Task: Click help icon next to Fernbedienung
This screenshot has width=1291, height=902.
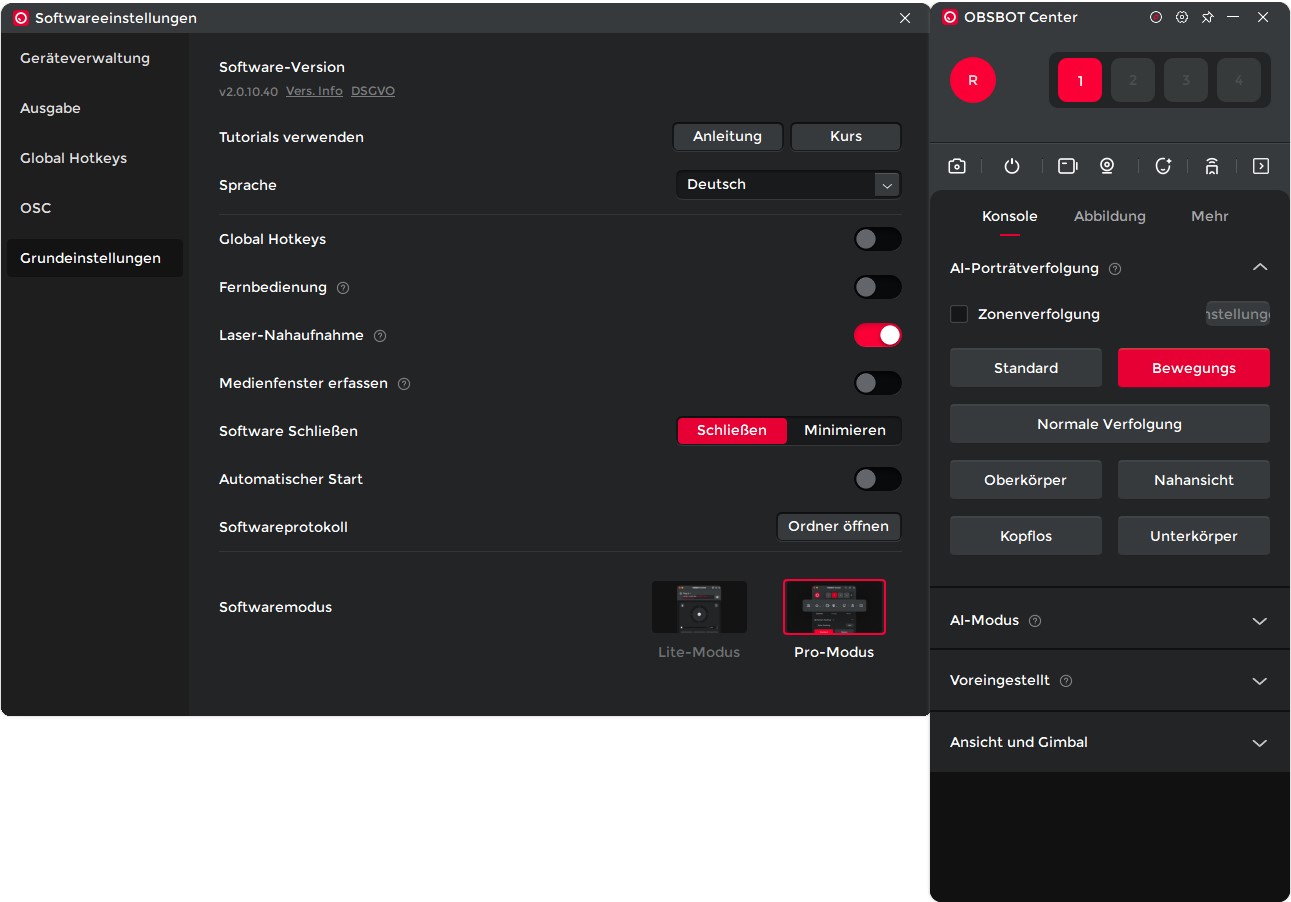Action: coord(343,288)
